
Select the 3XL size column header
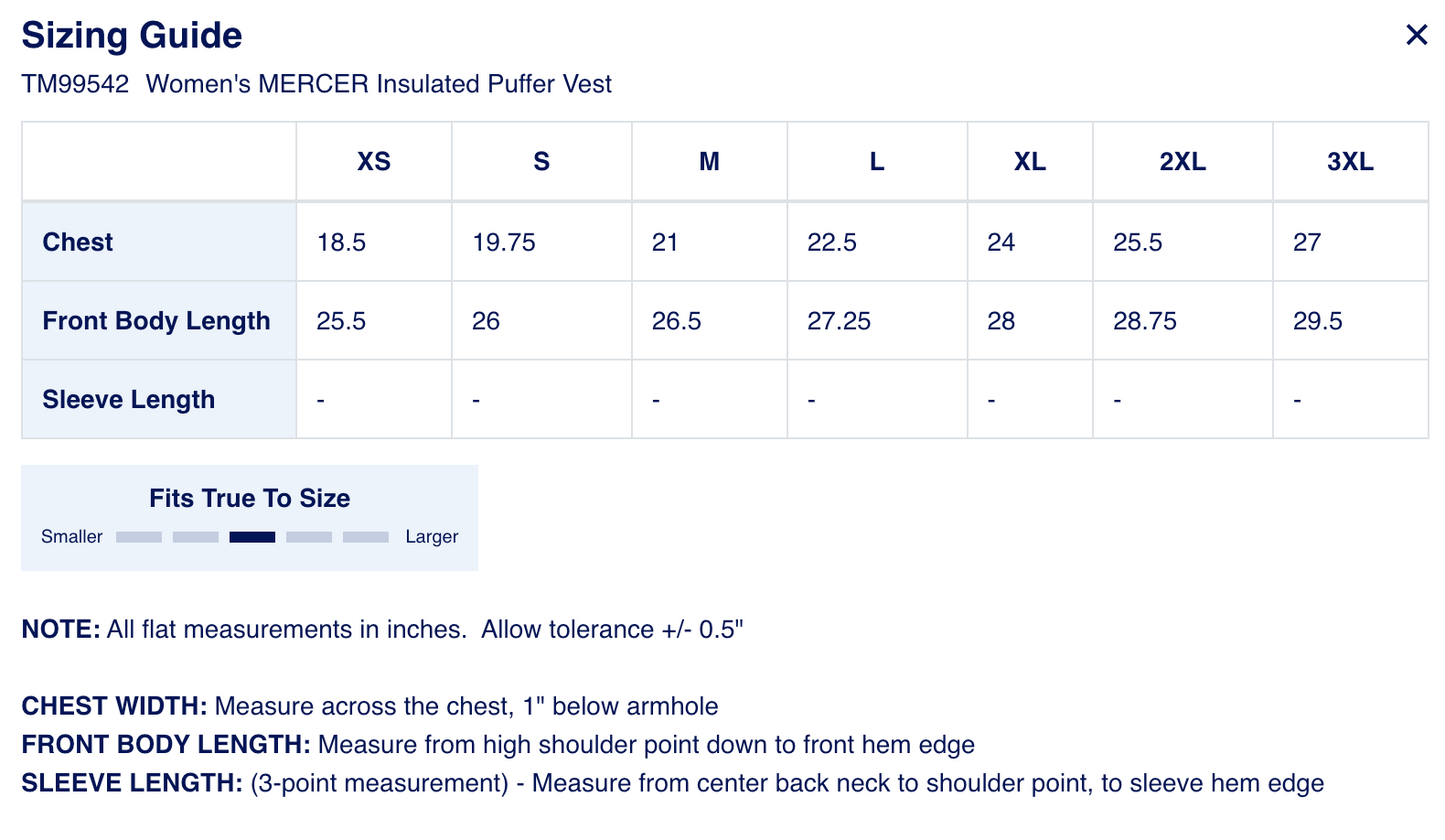(x=1350, y=162)
